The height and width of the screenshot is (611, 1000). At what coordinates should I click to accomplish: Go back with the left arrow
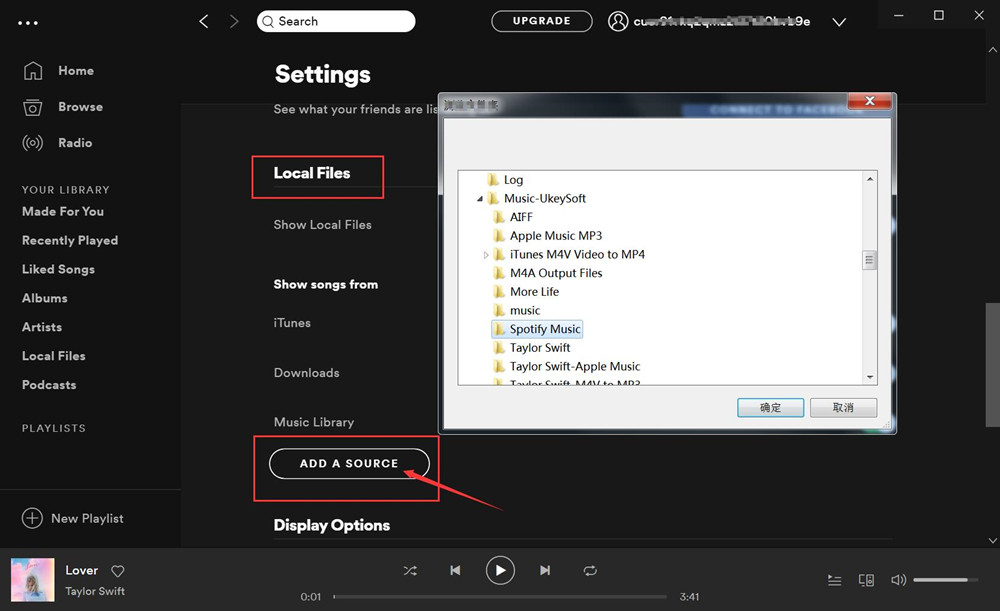coord(203,22)
